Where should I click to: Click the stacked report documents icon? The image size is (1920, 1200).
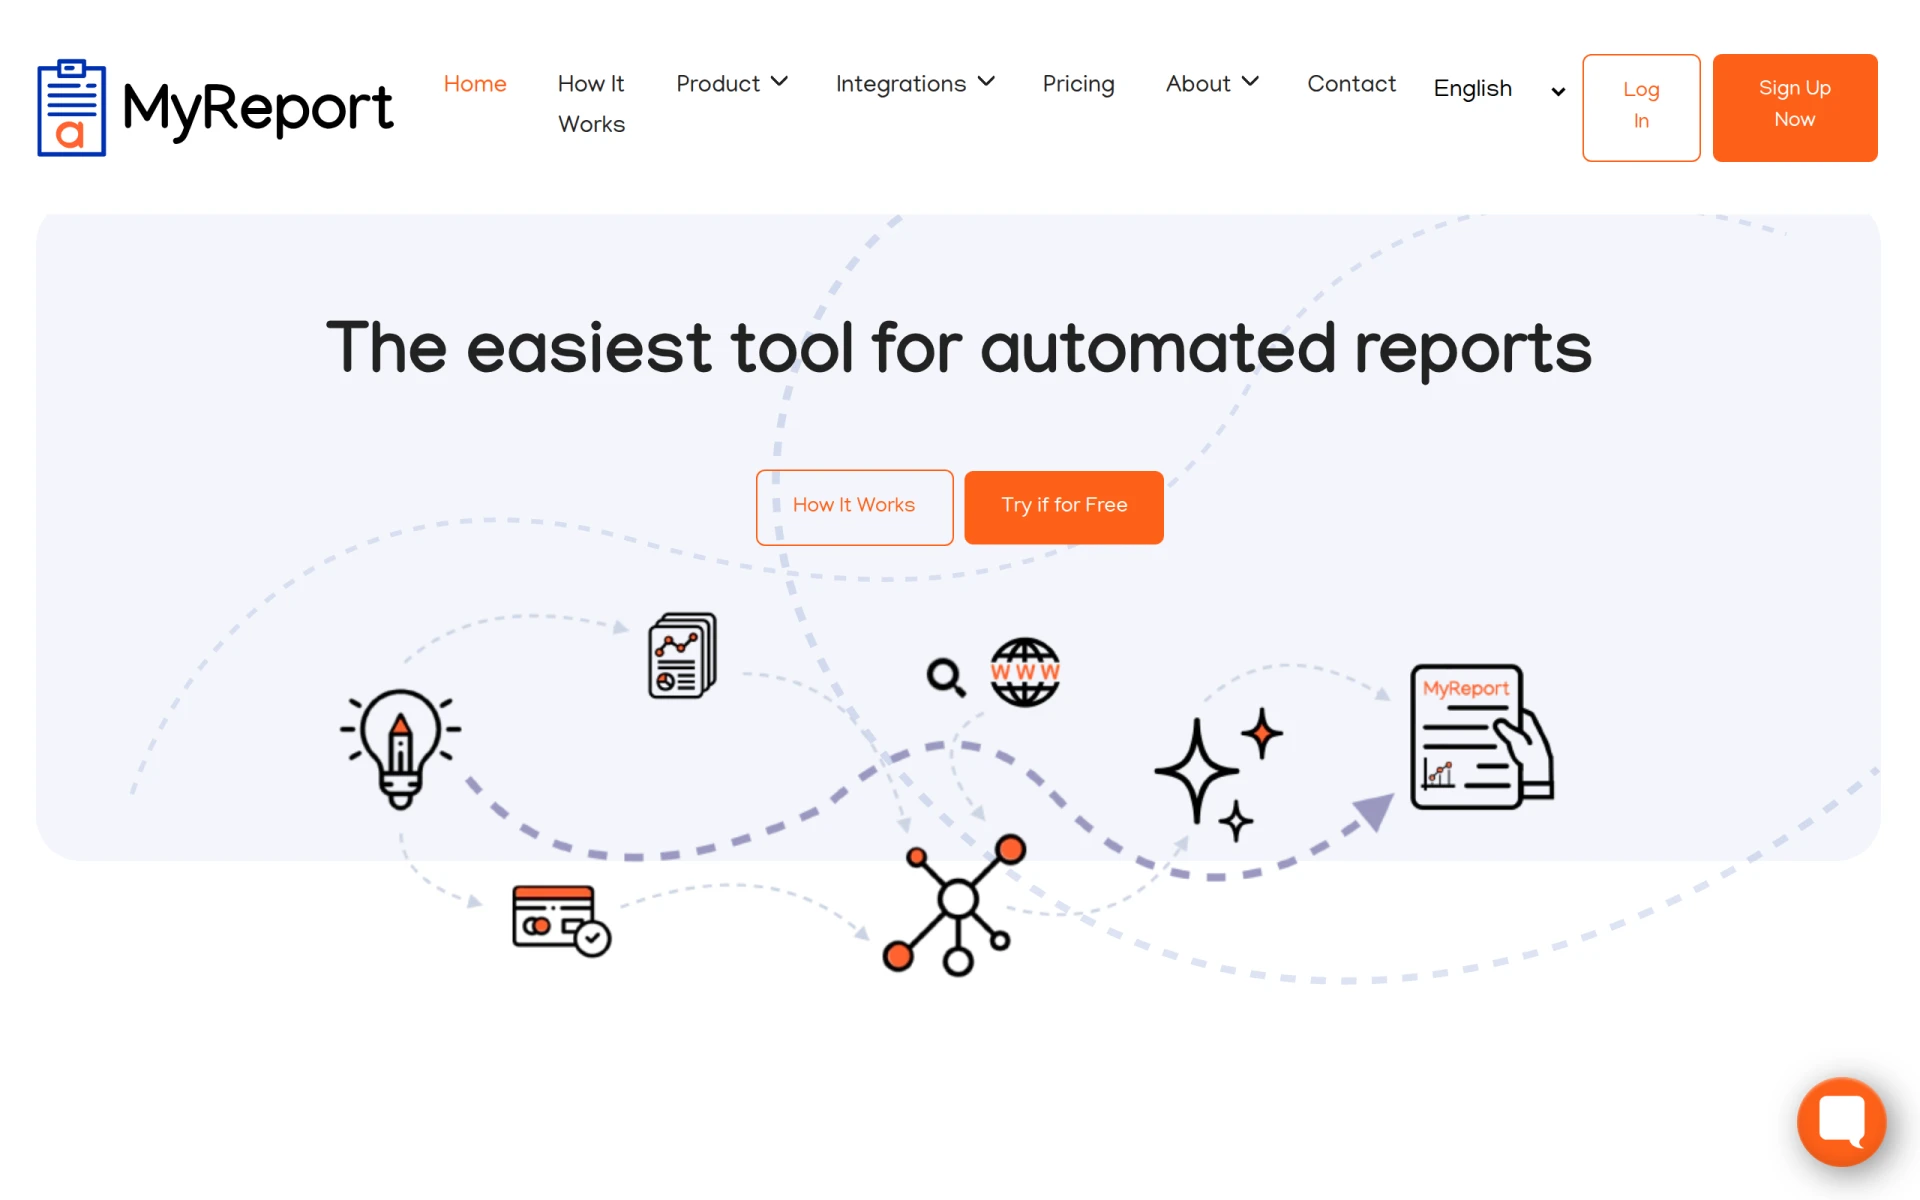tap(682, 656)
